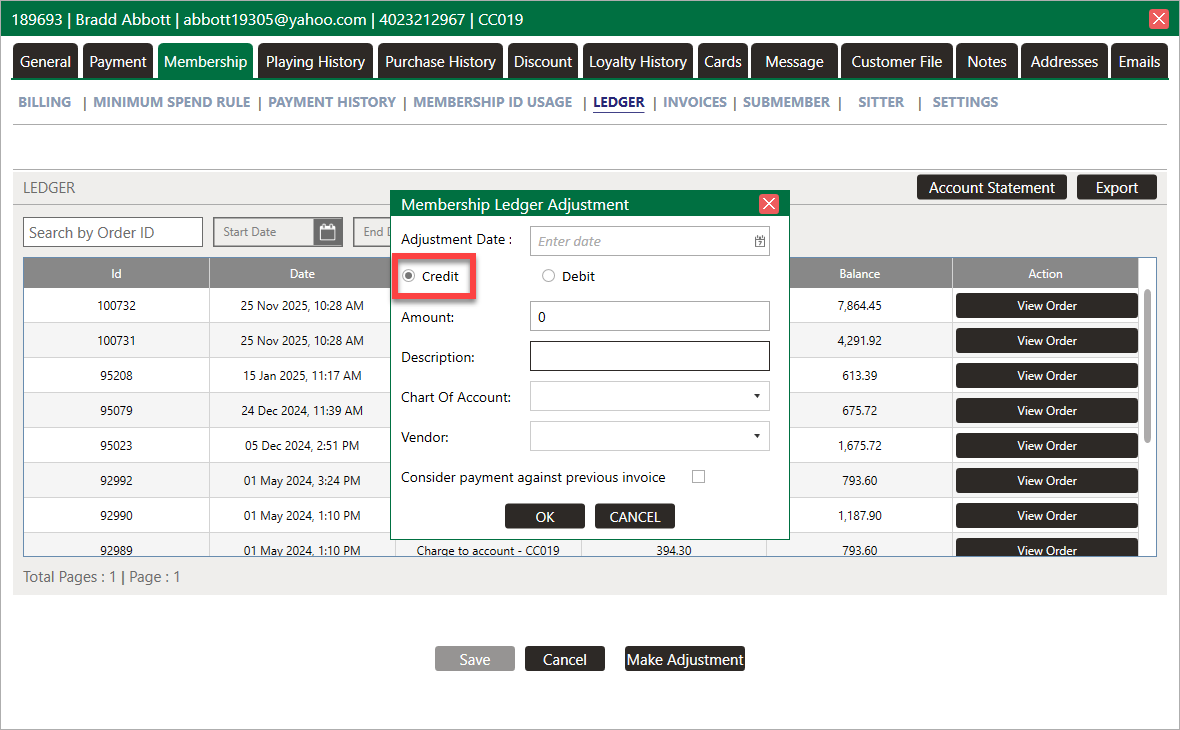Image resolution: width=1180 pixels, height=730 pixels.
Task: Close the customer profile window
Action: tap(1159, 19)
